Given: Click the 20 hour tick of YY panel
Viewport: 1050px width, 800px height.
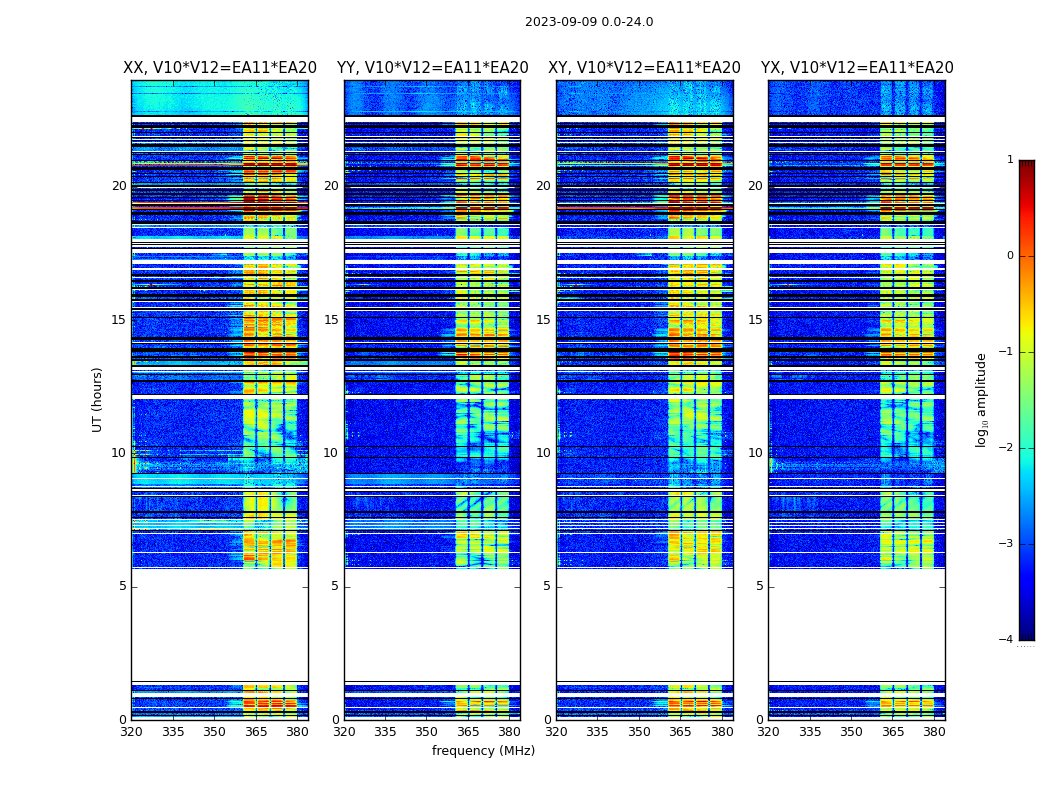Looking at the screenshot, I should 331,185.
